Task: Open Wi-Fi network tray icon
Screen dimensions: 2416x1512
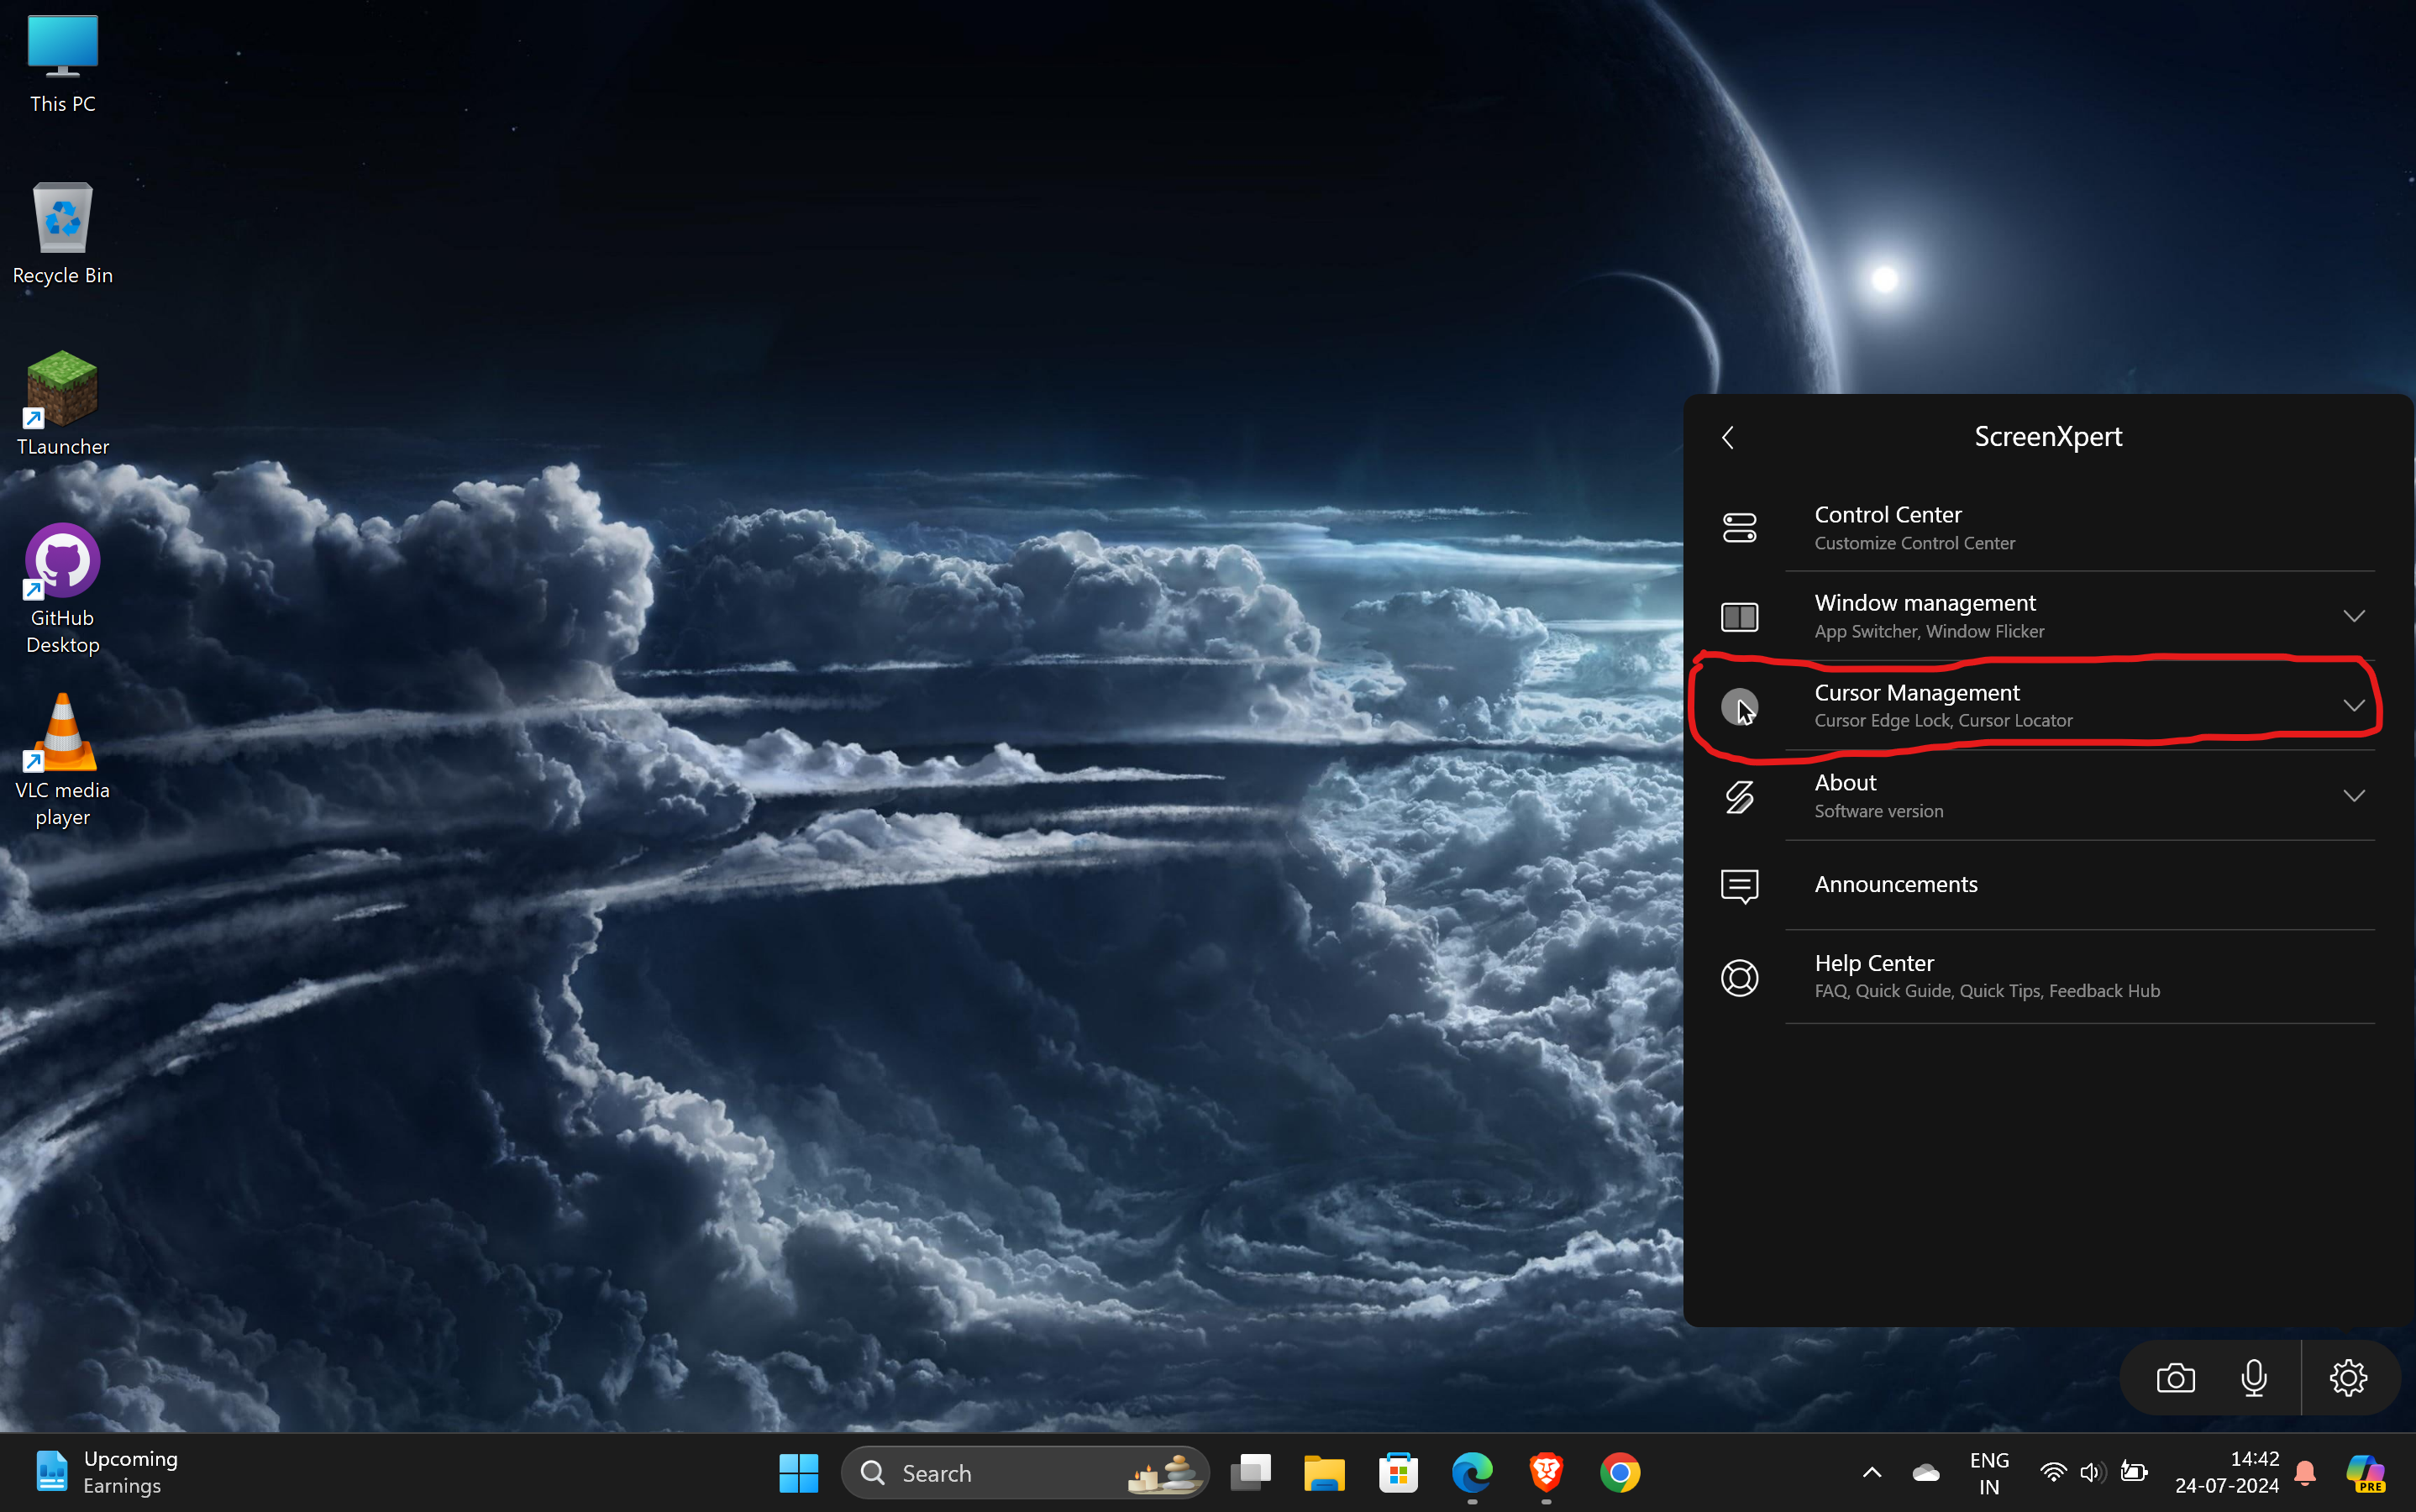Action: pos(2053,1473)
